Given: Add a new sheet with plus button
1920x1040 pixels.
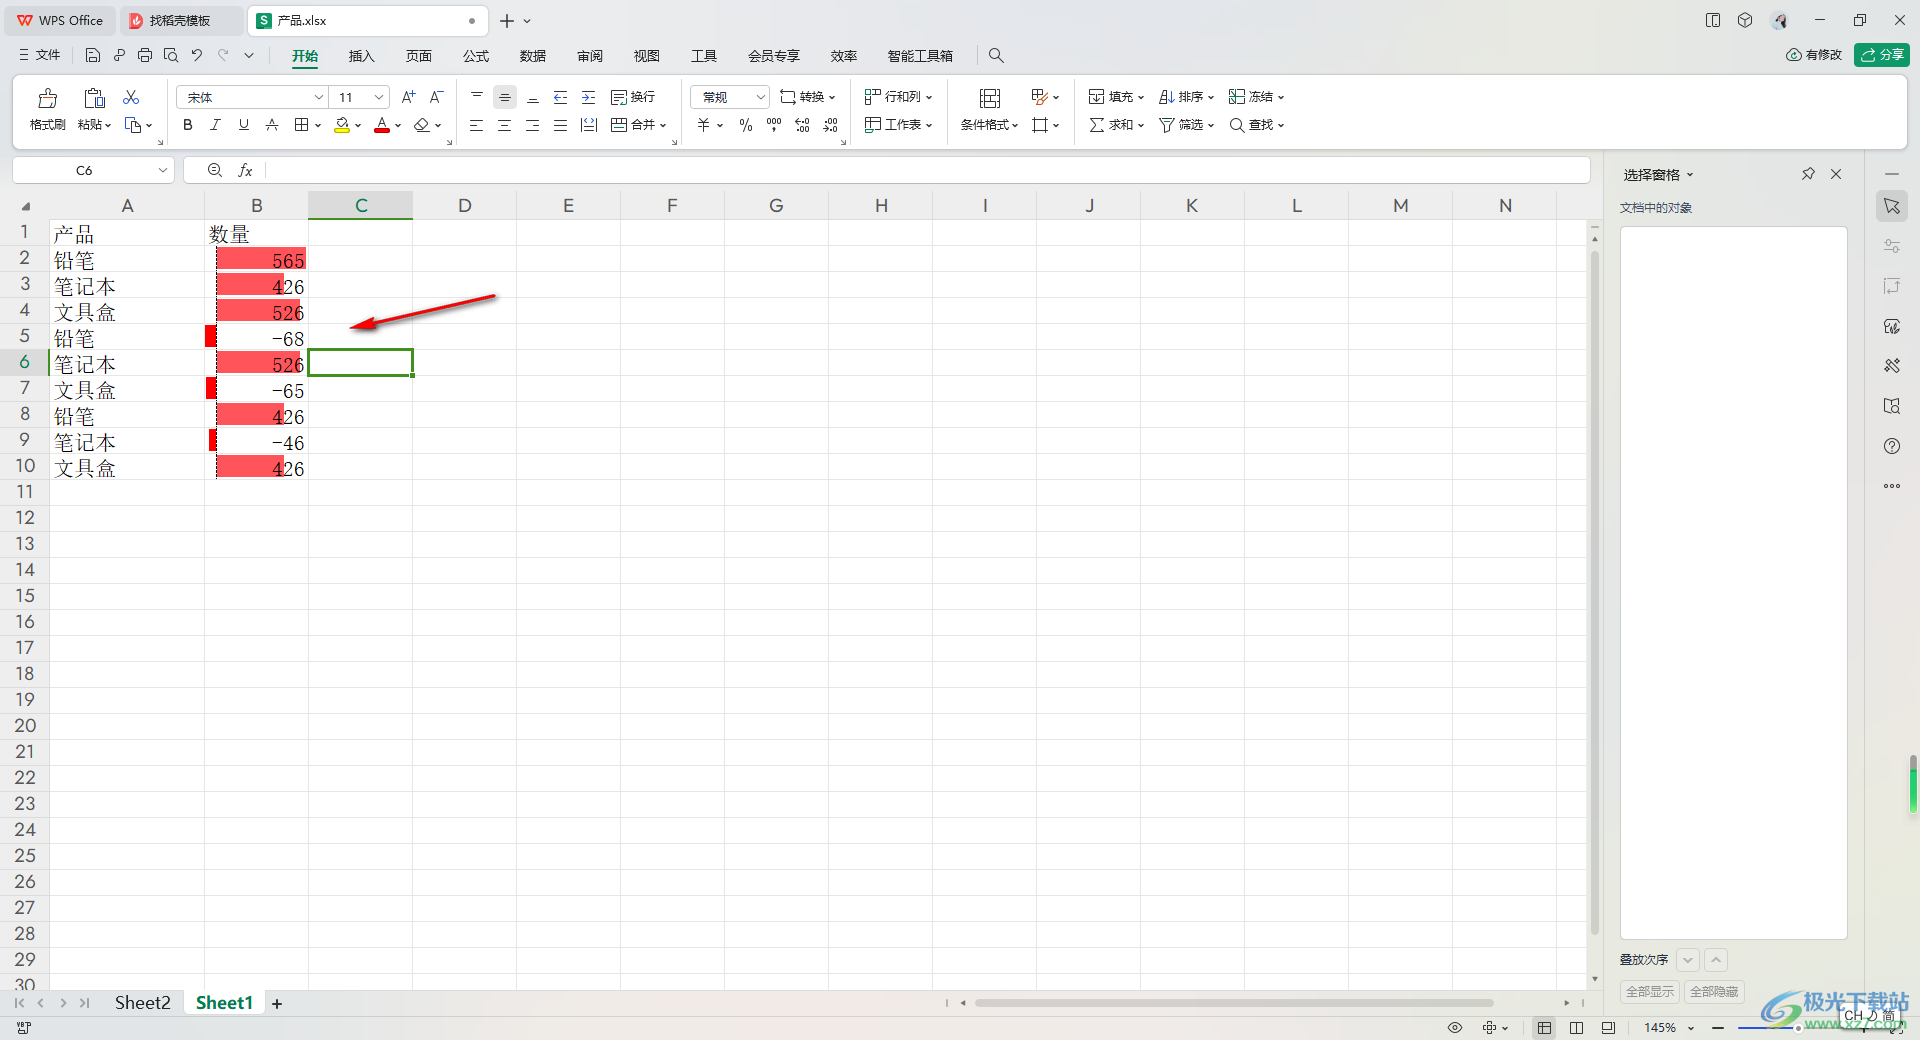Looking at the screenshot, I should click(277, 1004).
